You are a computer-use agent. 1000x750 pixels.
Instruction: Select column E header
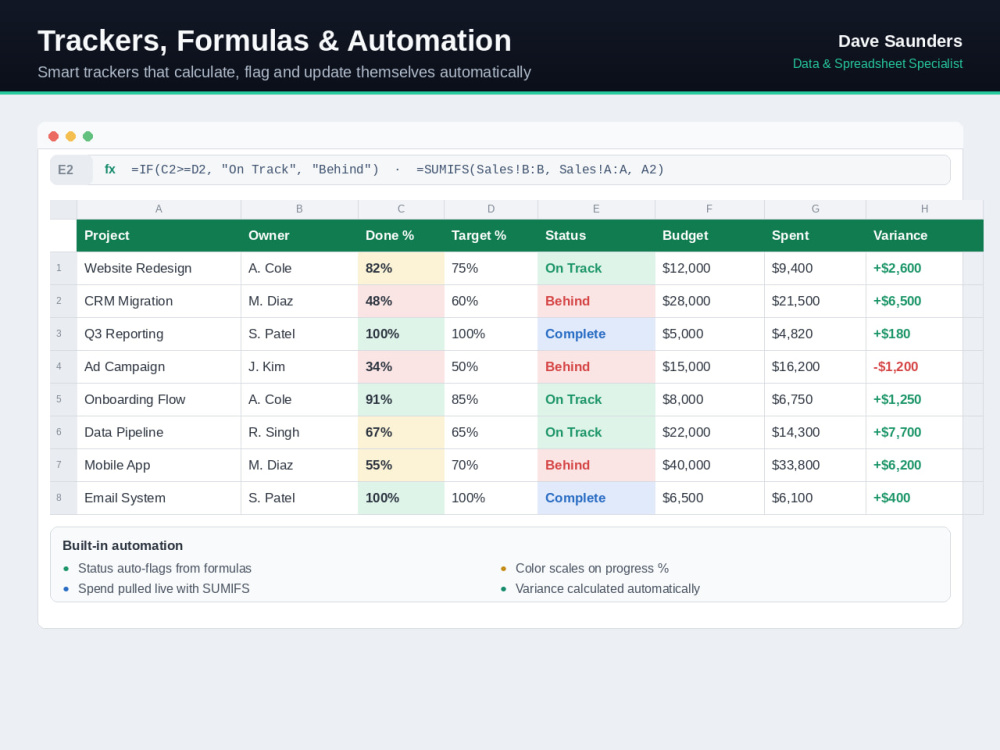pos(596,209)
